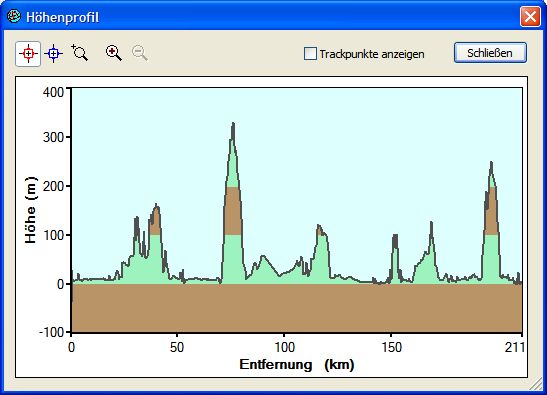Click the 150 distance axis value
The width and height of the screenshot is (547, 395).
tap(391, 347)
